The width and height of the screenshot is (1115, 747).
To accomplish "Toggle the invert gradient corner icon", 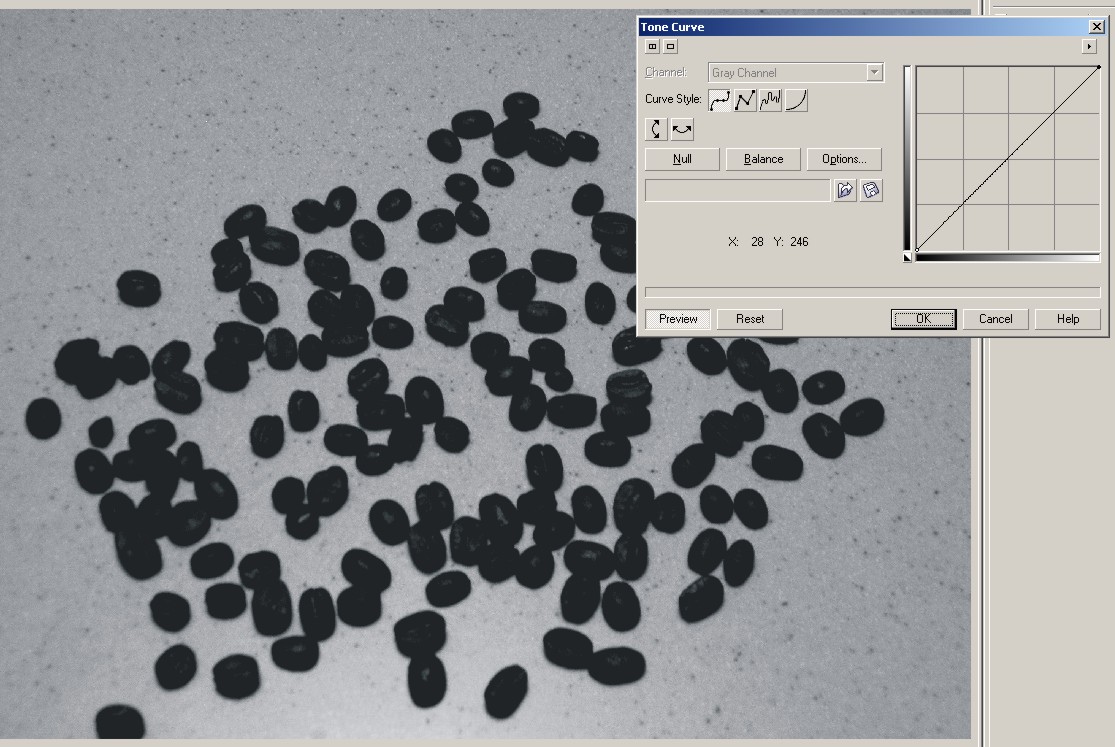I will coord(907,258).
